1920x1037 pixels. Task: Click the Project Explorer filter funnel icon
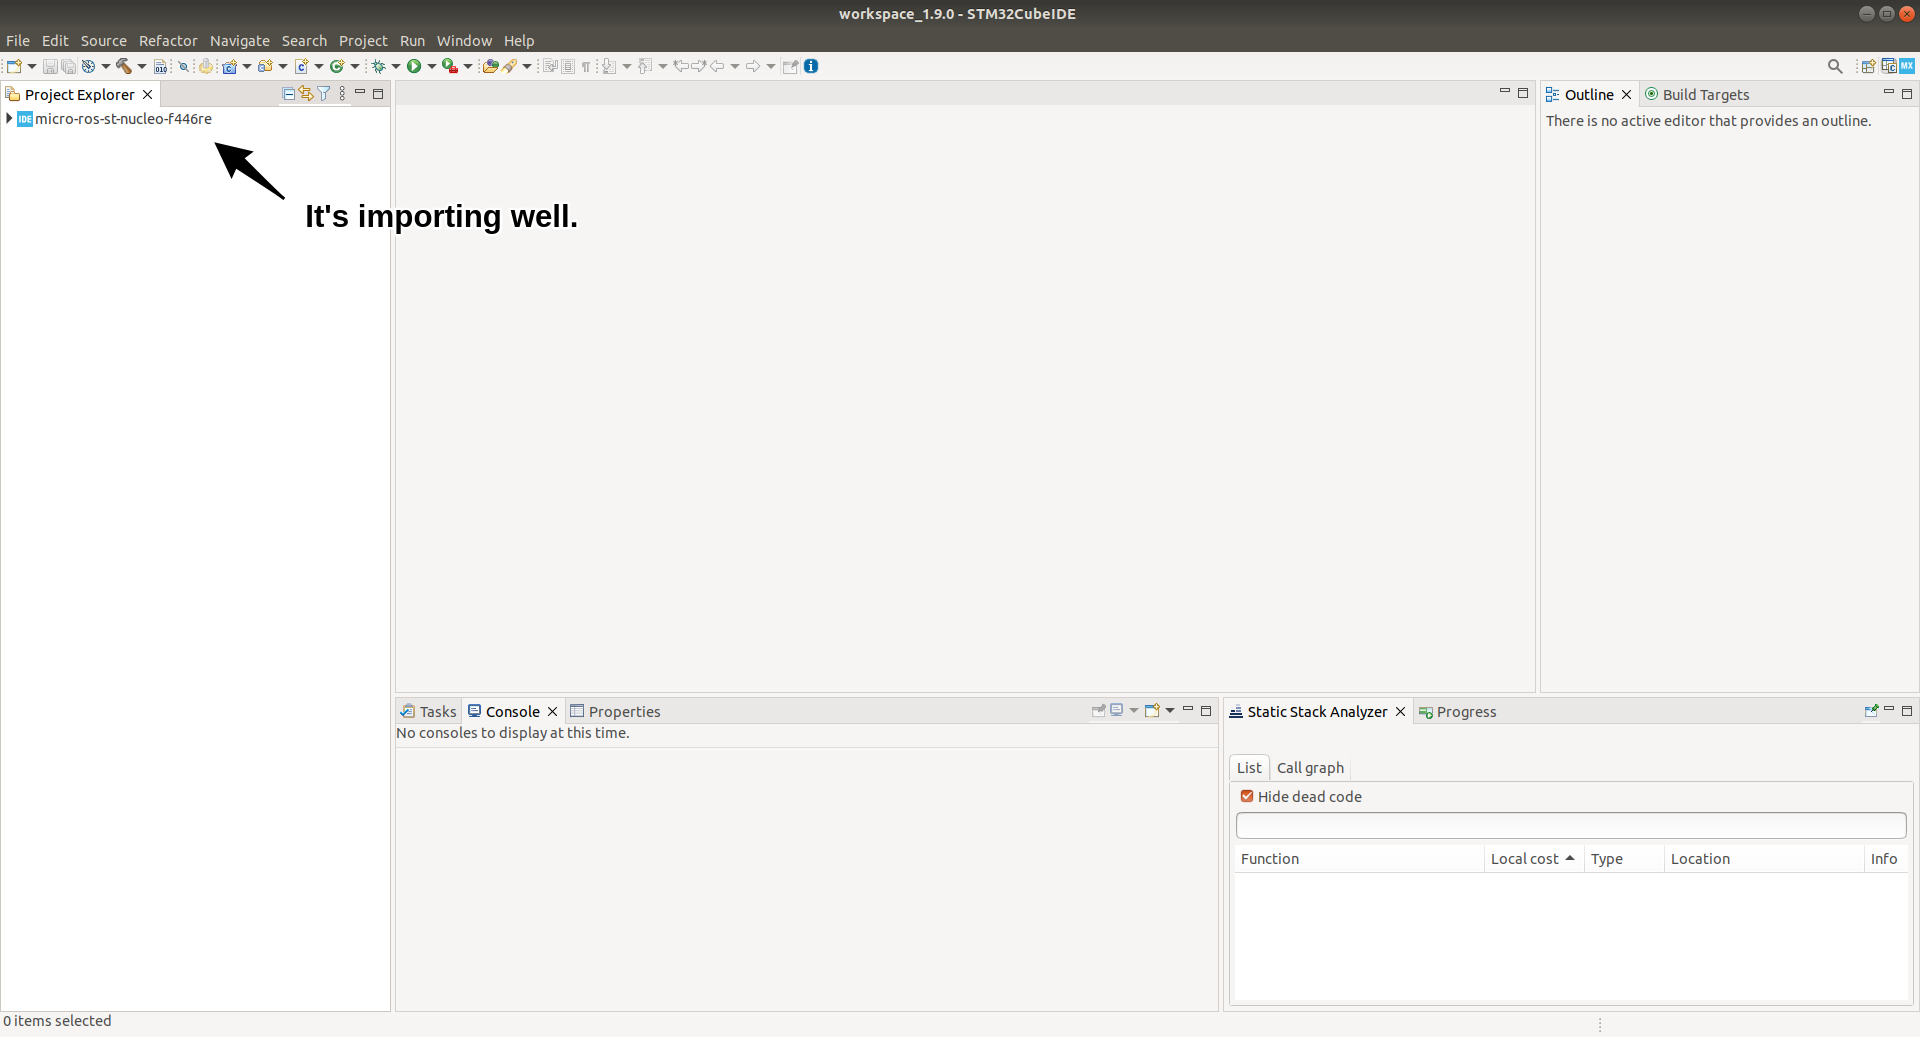point(324,94)
